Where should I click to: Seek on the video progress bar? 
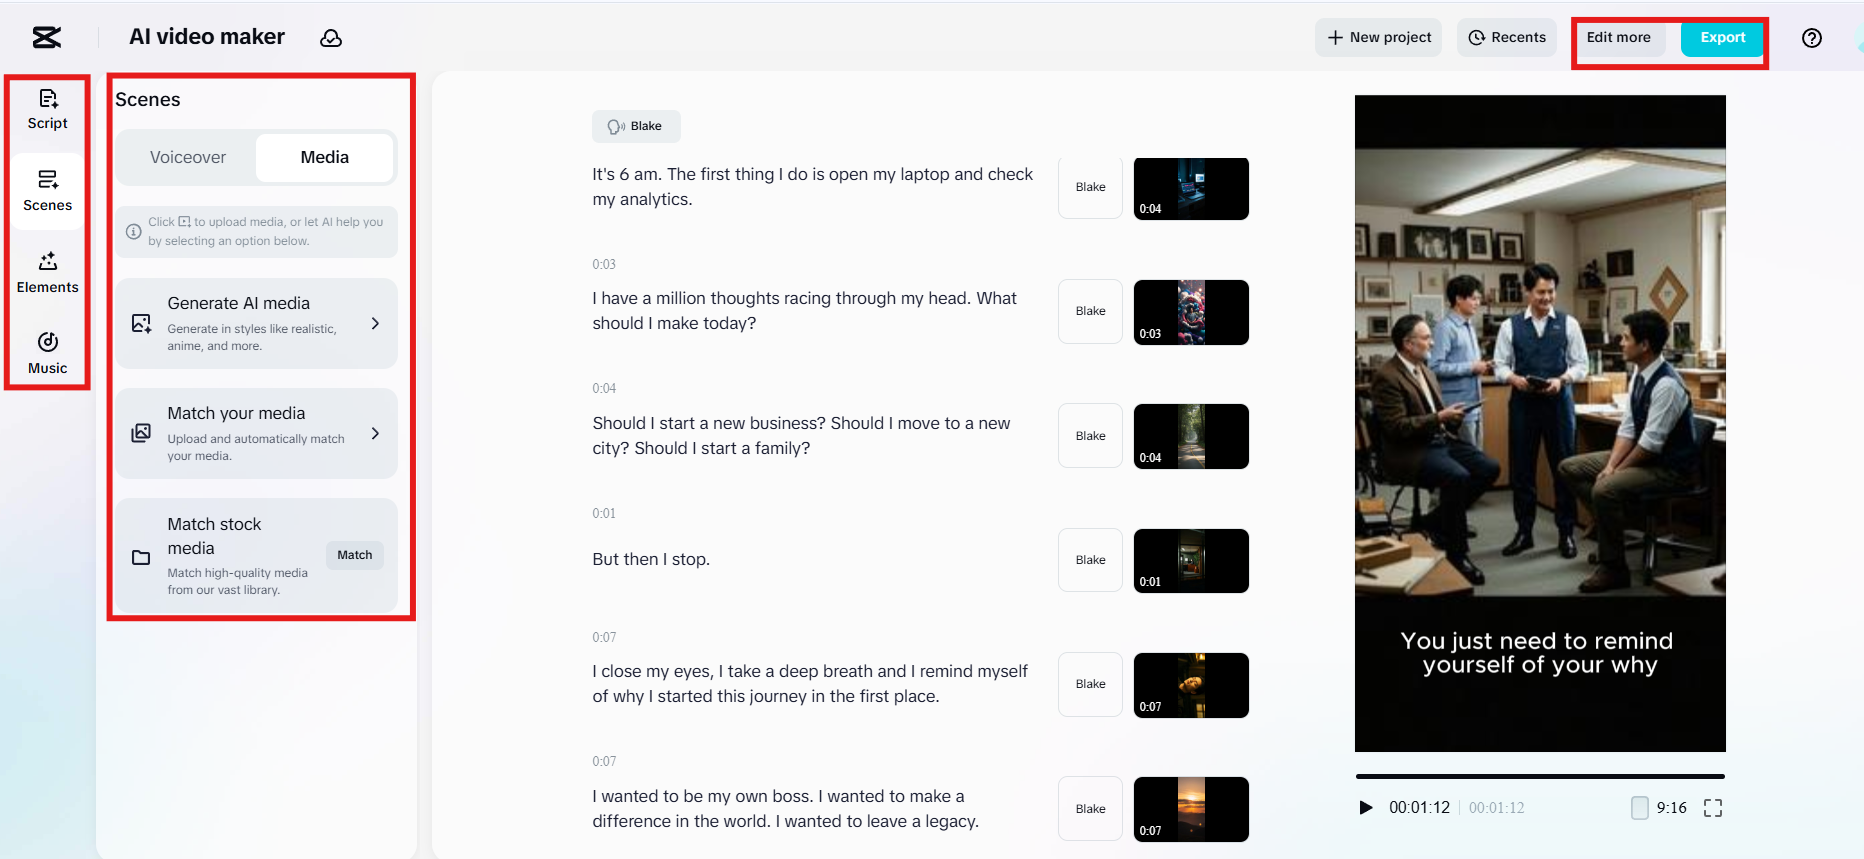pos(1540,776)
